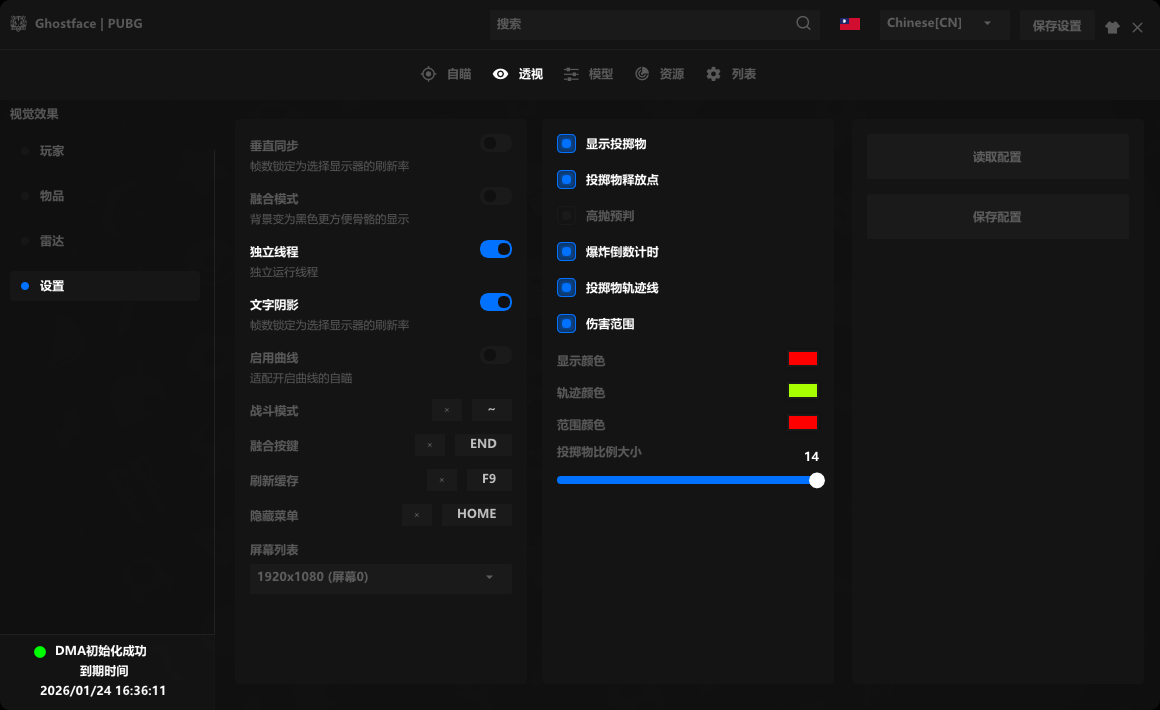This screenshot has height=710, width=1160.
Task: Click the 模型 sliders icon
Action: click(571, 74)
